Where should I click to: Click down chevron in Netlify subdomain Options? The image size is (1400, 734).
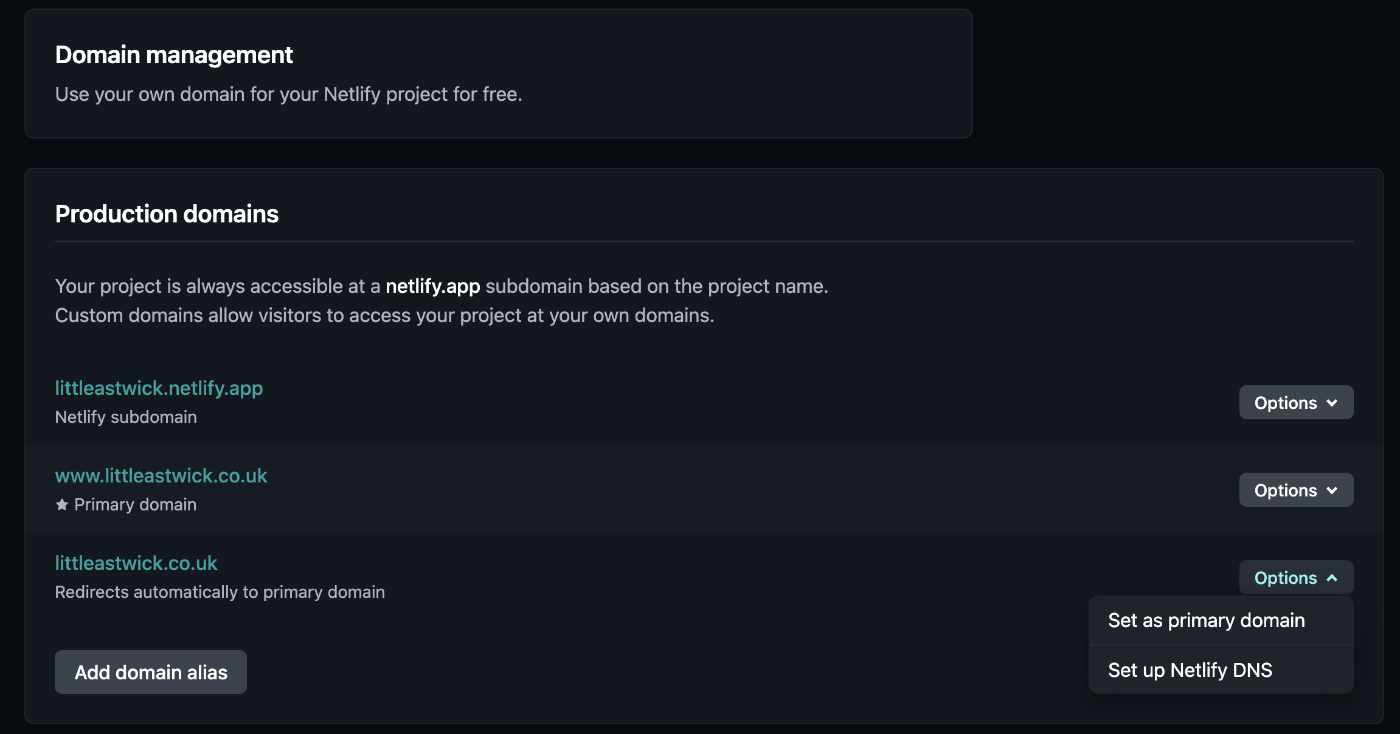1332,403
